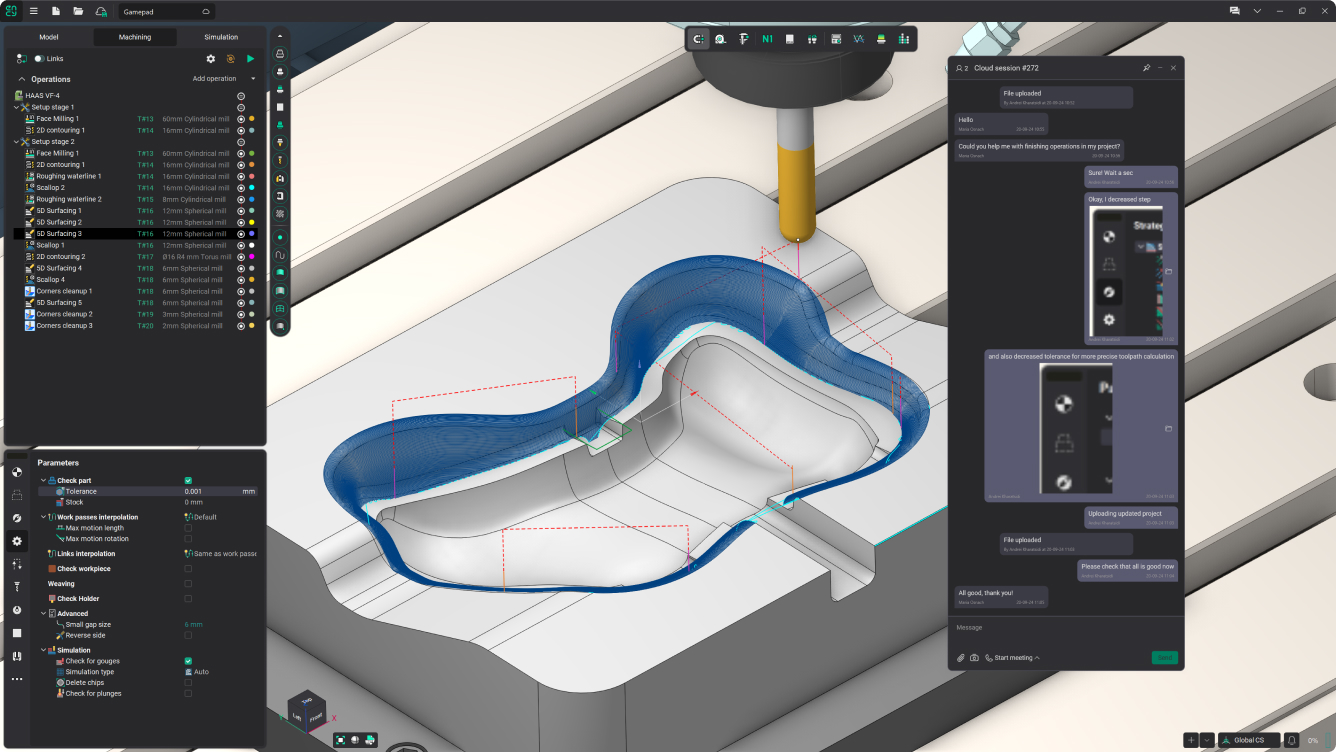Collapse the Setup stage 2 tree node

pyautogui.click(x=16, y=142)
